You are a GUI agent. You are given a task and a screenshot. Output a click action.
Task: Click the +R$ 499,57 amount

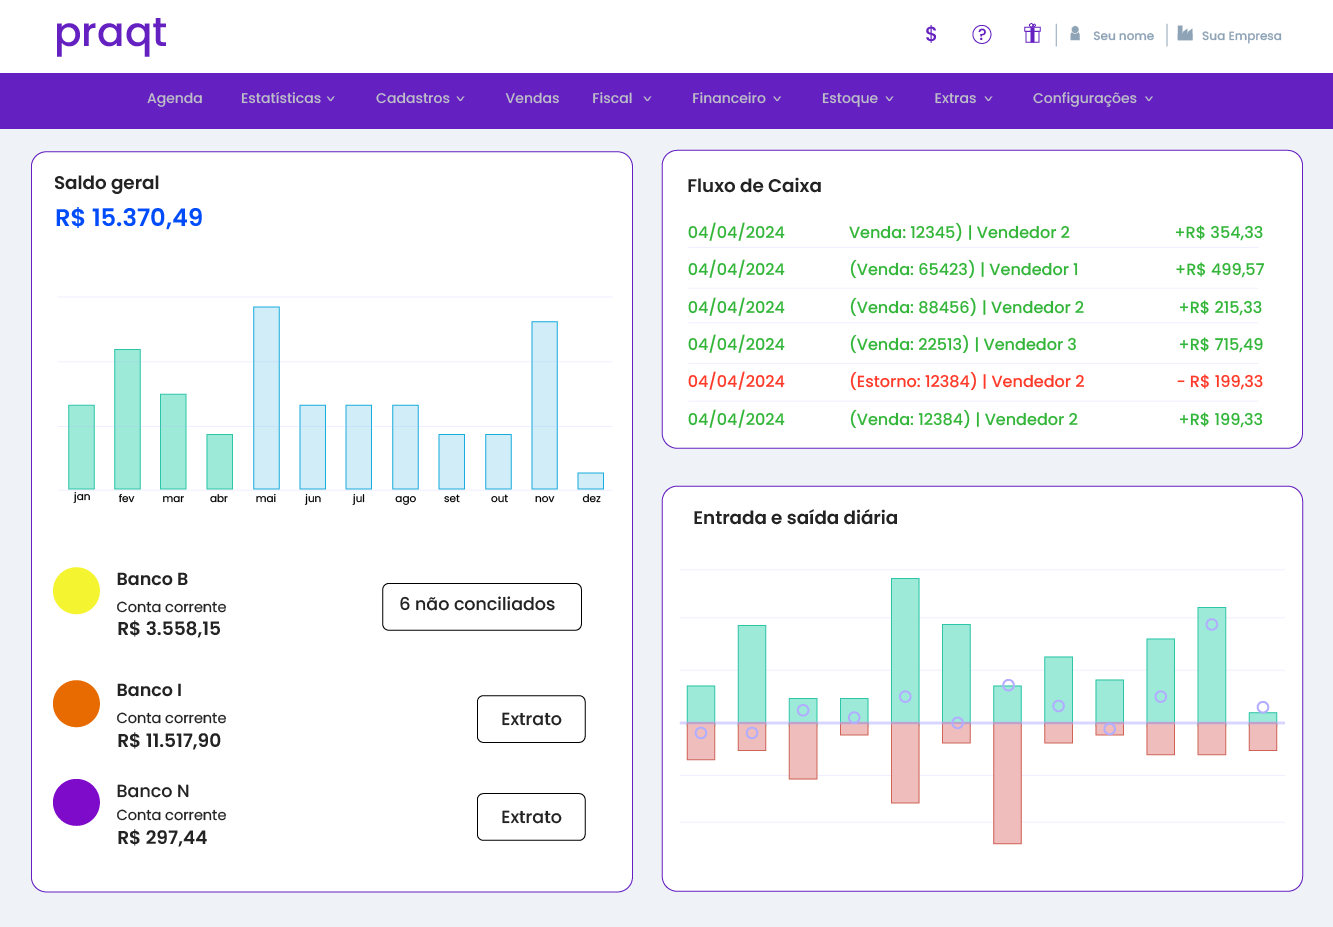[x=1220, y=269]
